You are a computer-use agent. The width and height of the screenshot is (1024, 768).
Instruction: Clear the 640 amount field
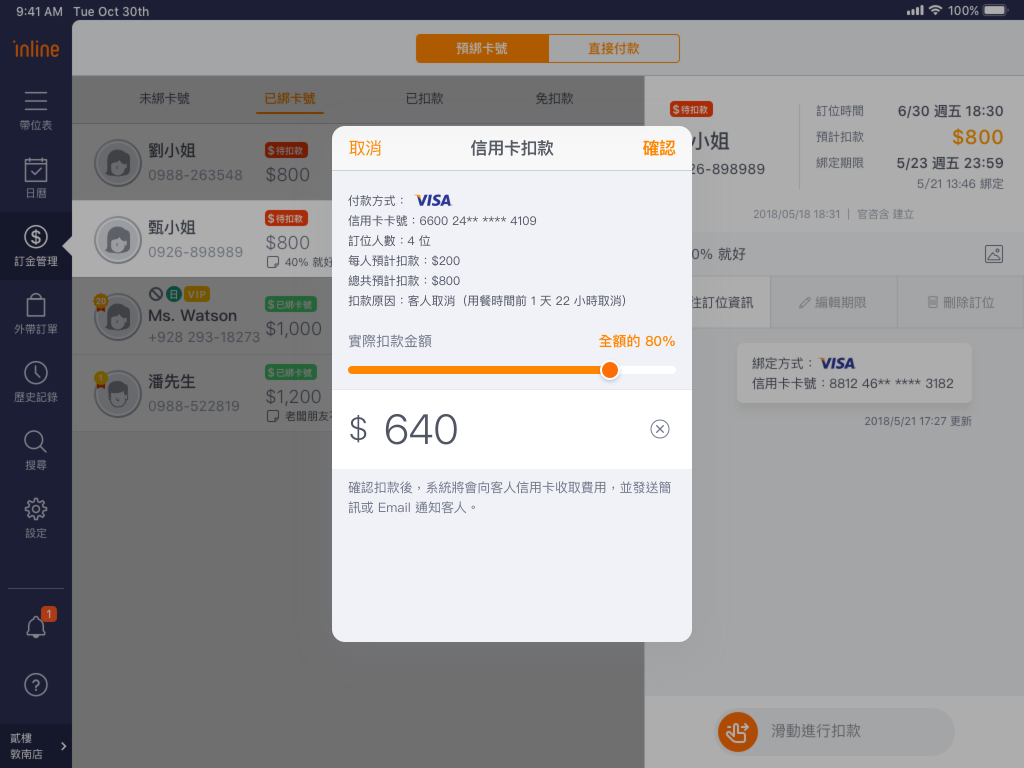click(660, 429)
